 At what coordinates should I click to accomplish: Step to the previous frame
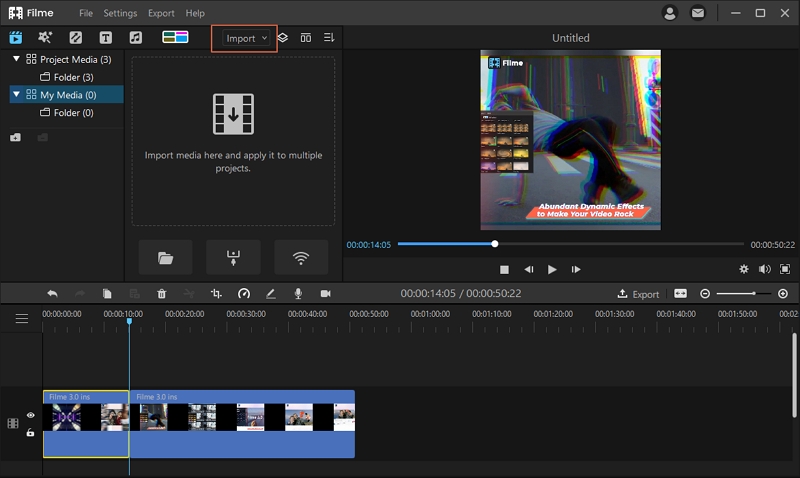click(529, 269)
